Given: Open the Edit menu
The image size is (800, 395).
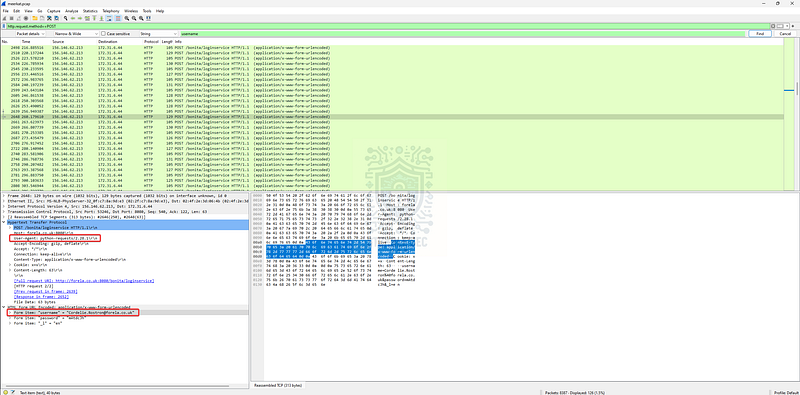Looking at the screenshot, I should pos(16,11).
